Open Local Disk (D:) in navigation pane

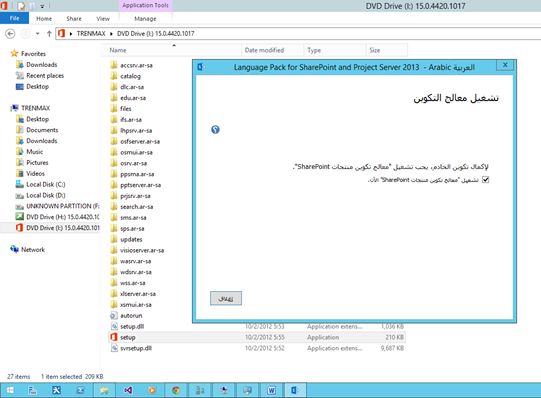pyautogui.click(x=46, y=195)
